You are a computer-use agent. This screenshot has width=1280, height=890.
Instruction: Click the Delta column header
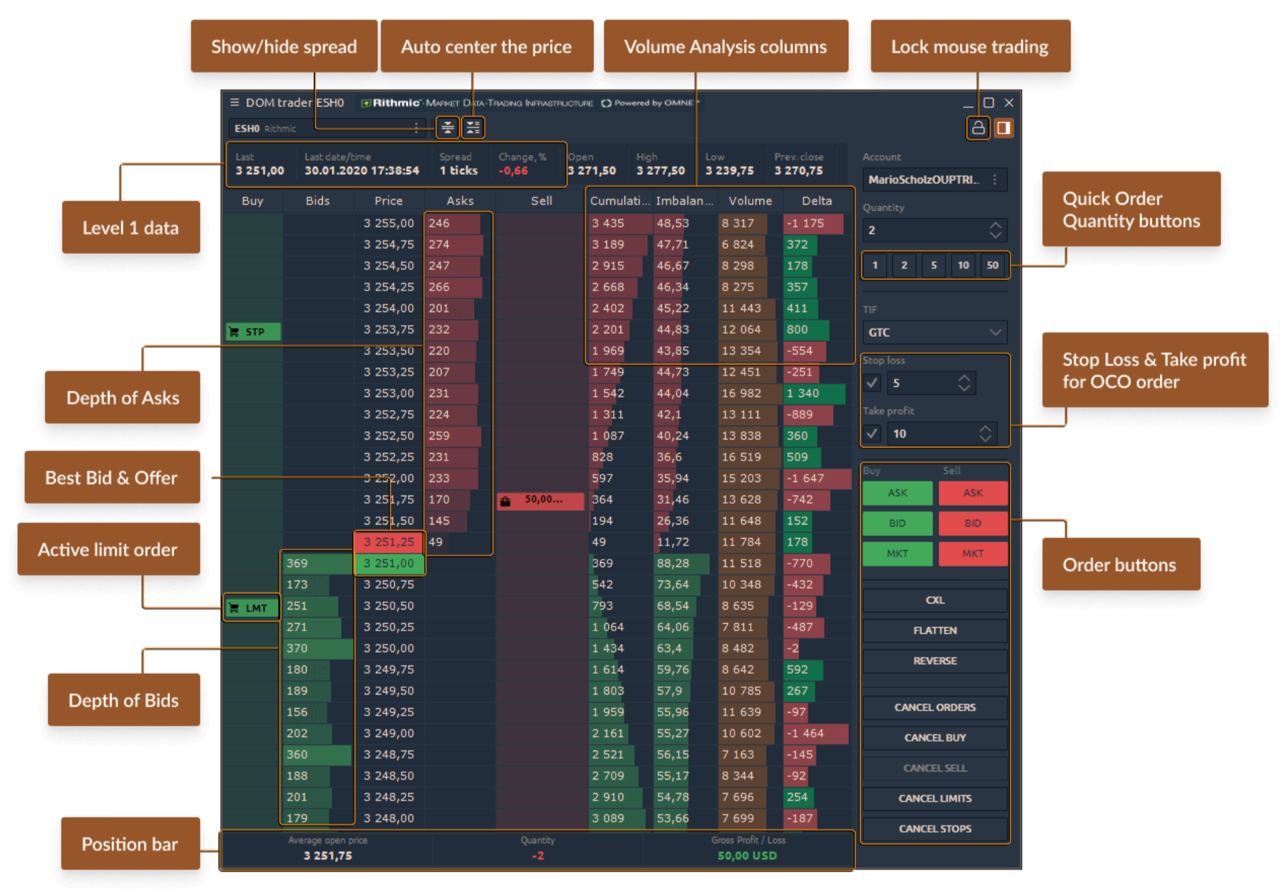click(816, 201)
